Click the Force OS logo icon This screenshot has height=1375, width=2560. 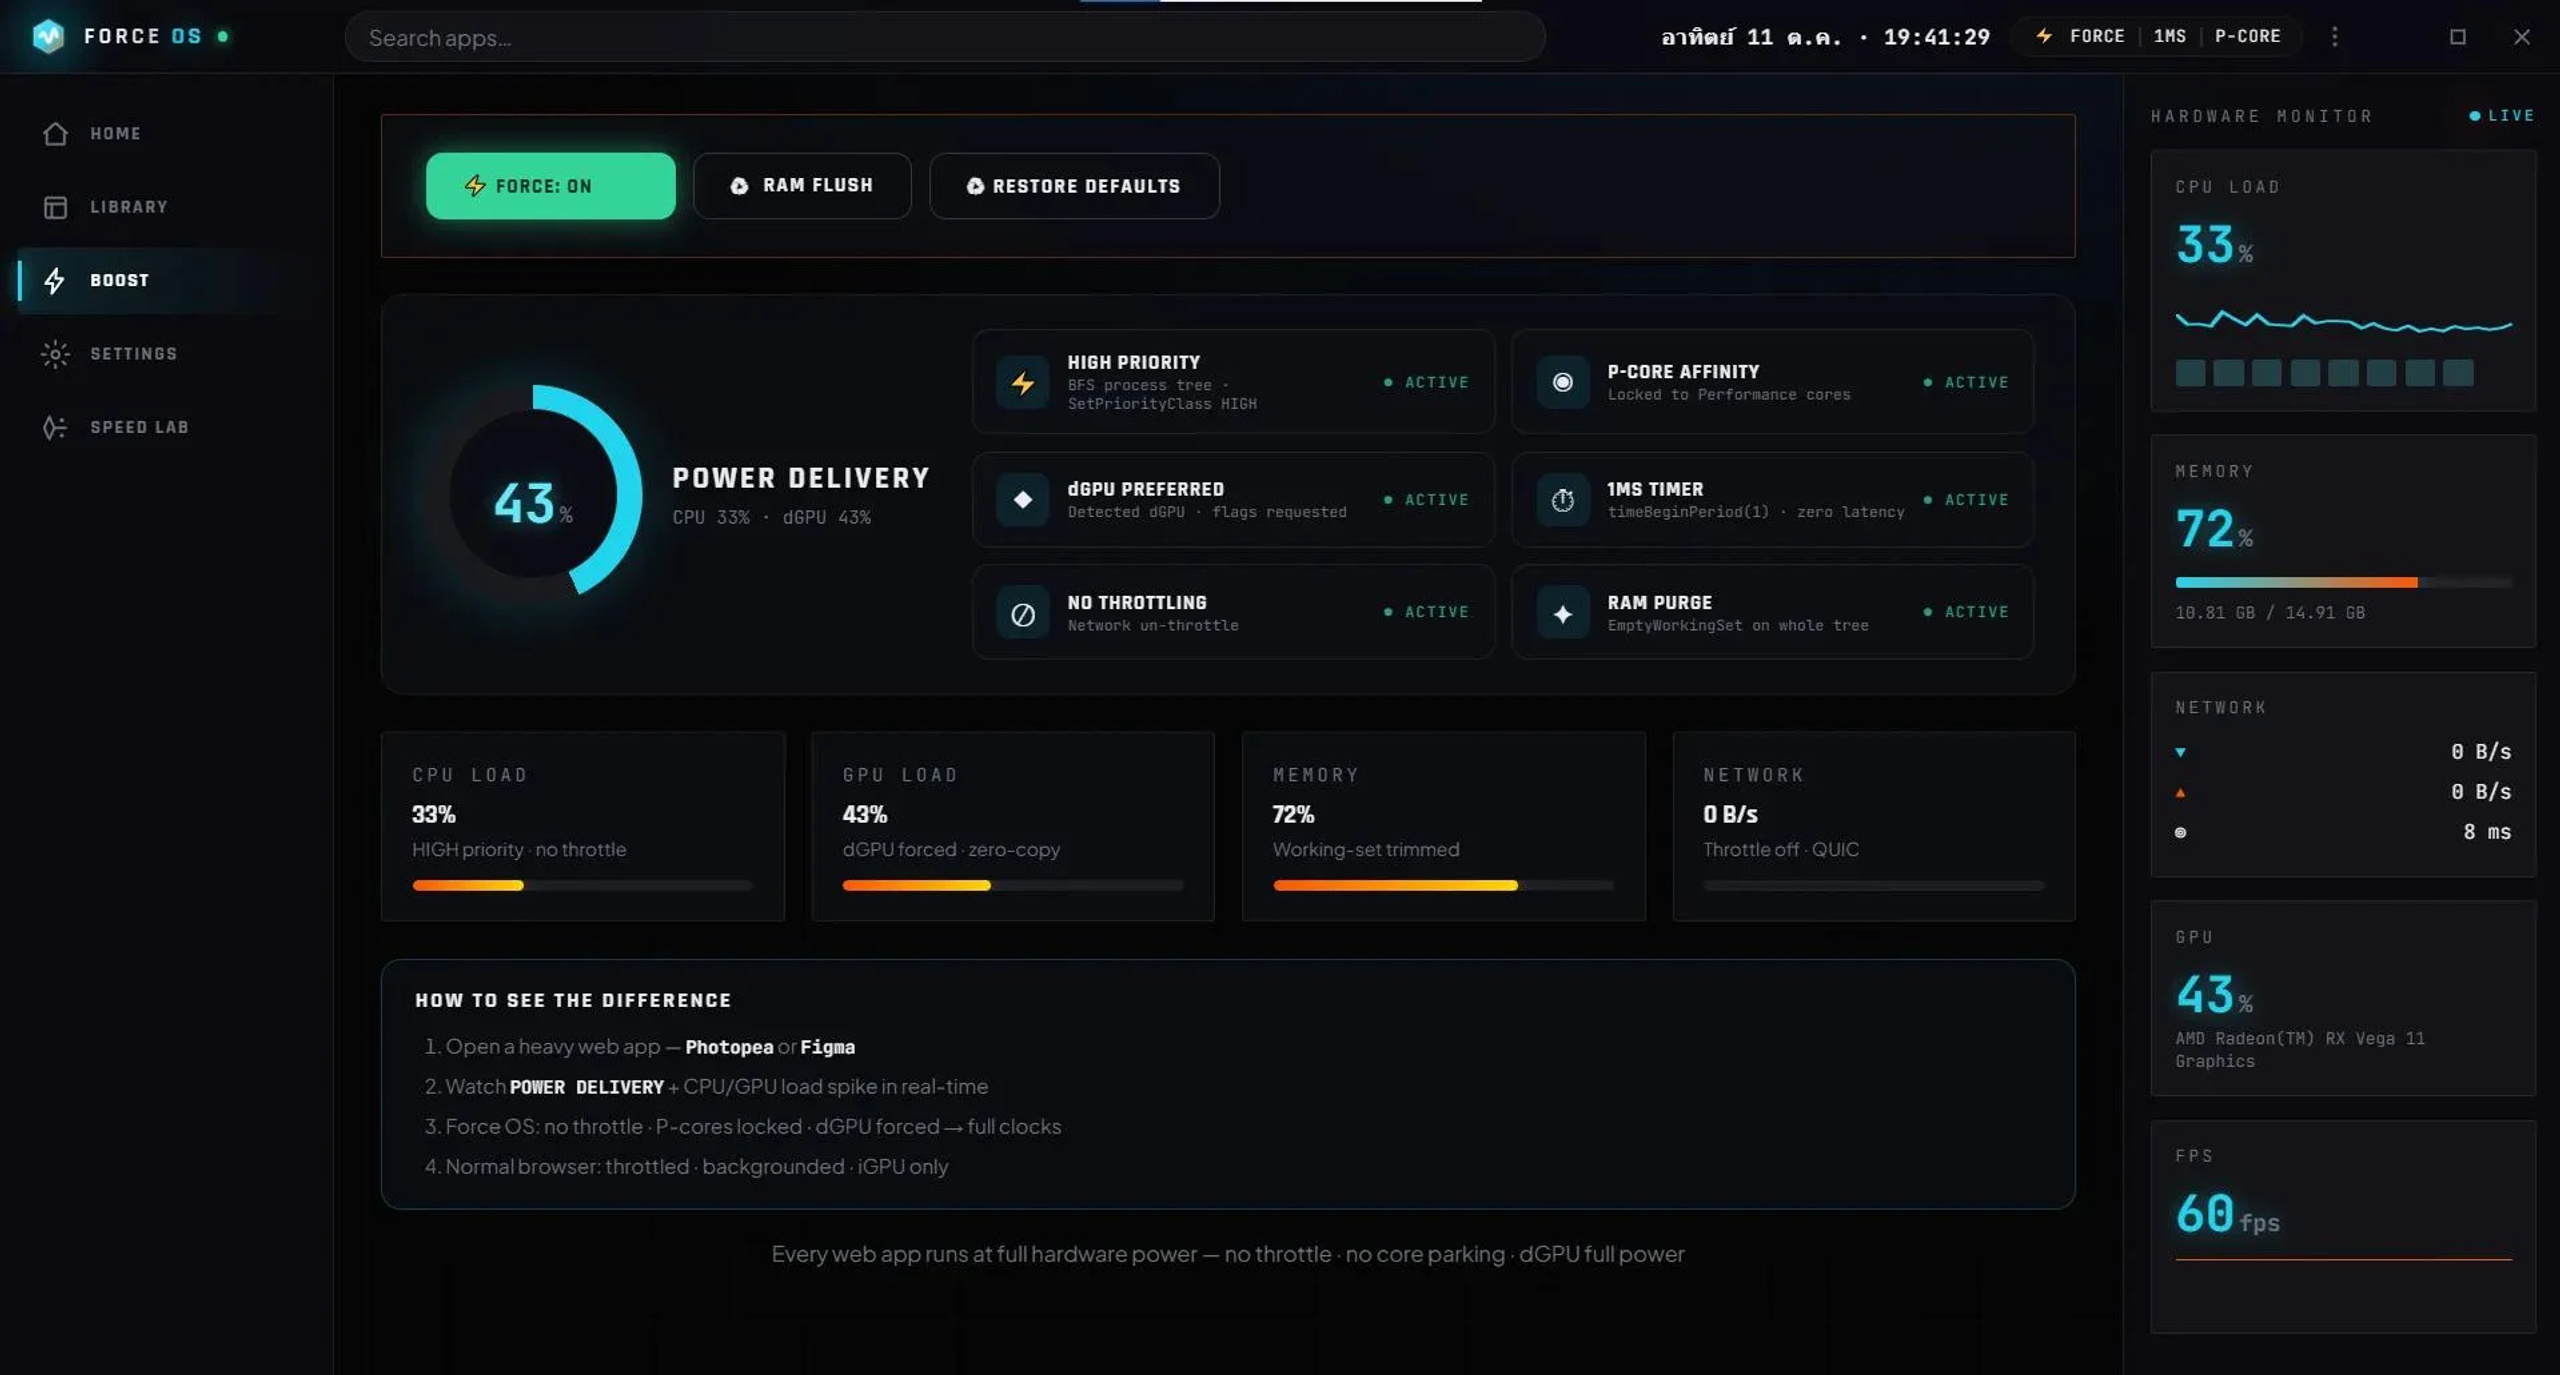pos(48,36)
